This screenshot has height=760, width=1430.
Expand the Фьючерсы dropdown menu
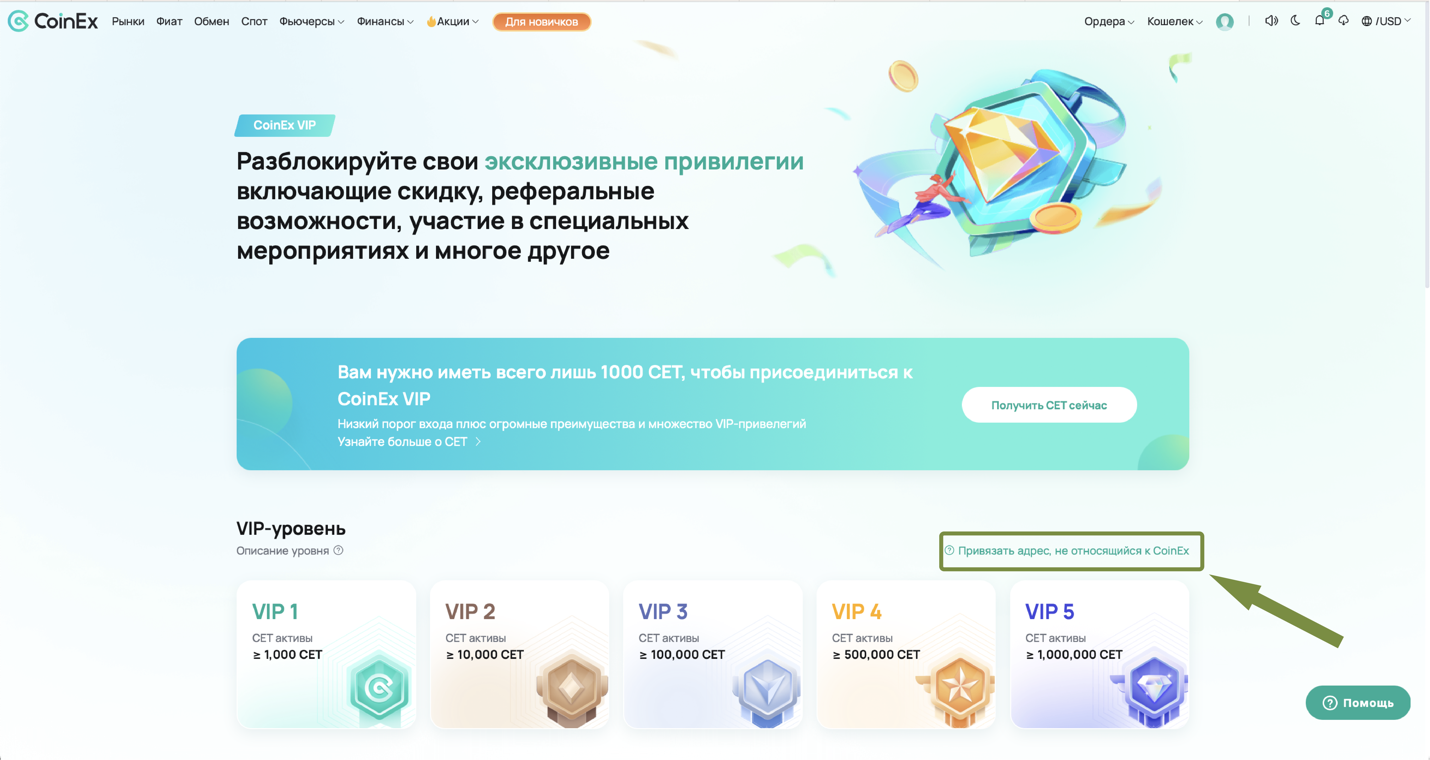311,21
